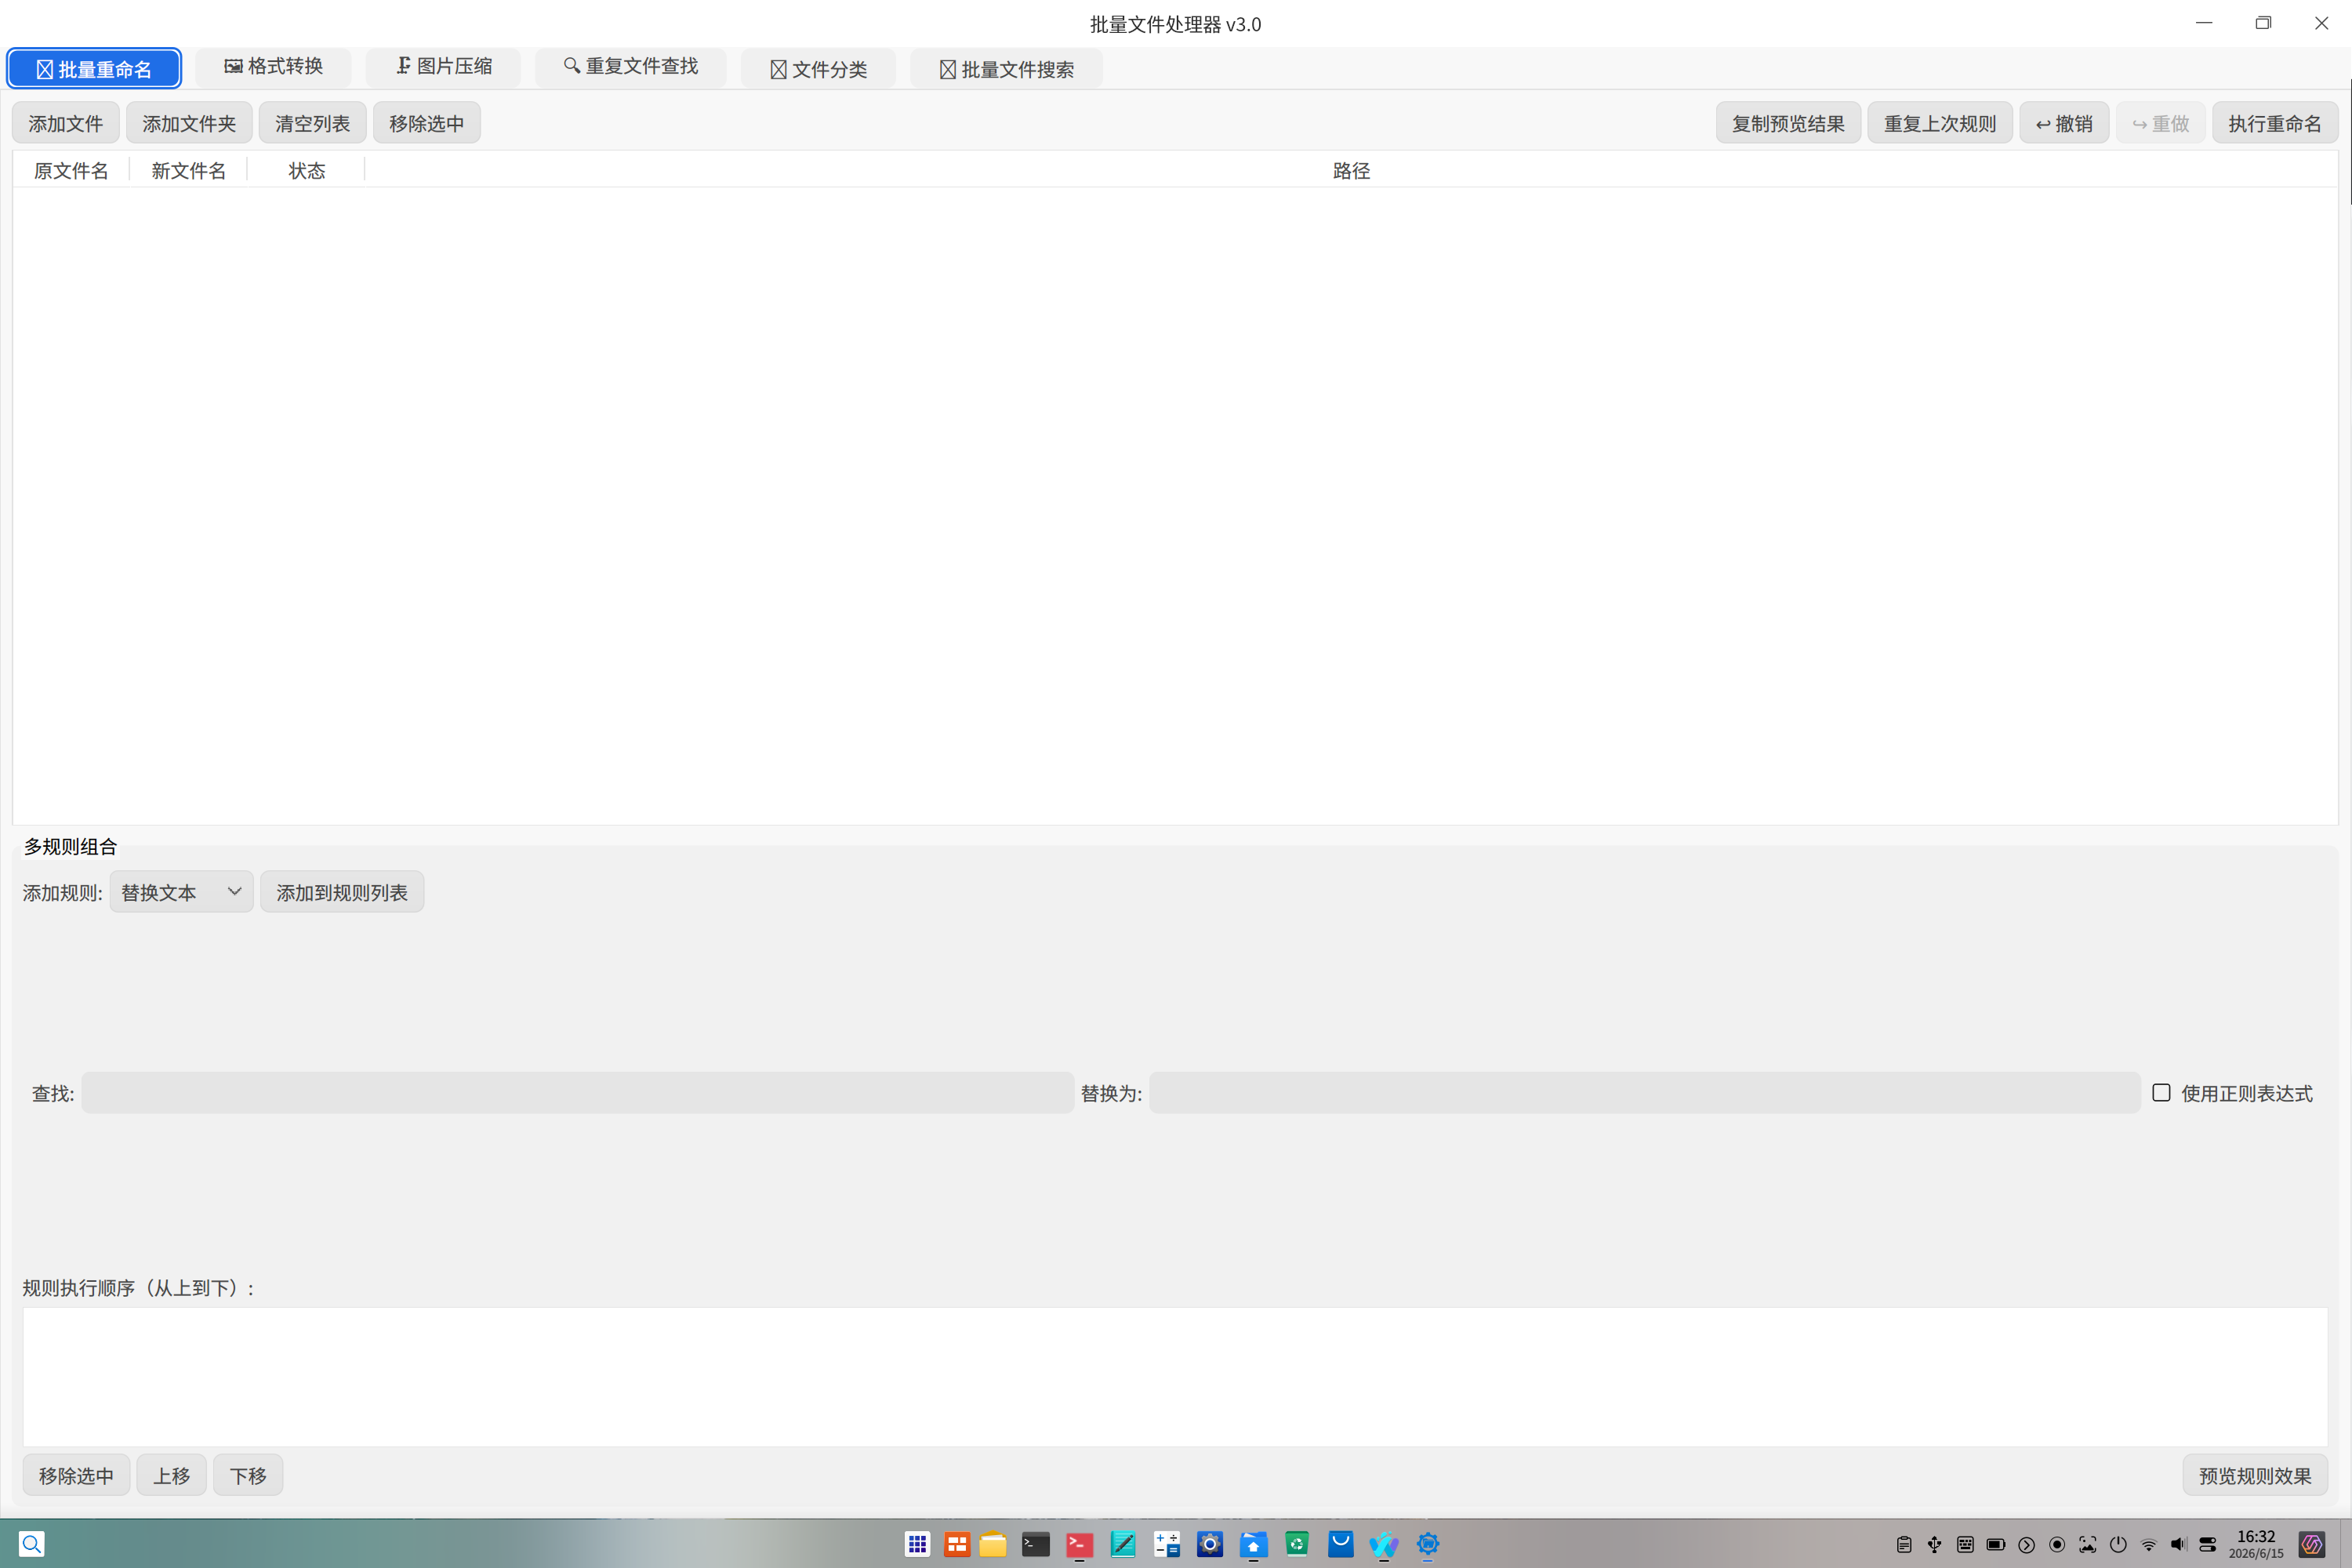Open the on-screen keyboard tray icon
Image resolution: width=2352 pixels, height=1568 pixels.
pyautogui.click(x=1965, y=1545)
